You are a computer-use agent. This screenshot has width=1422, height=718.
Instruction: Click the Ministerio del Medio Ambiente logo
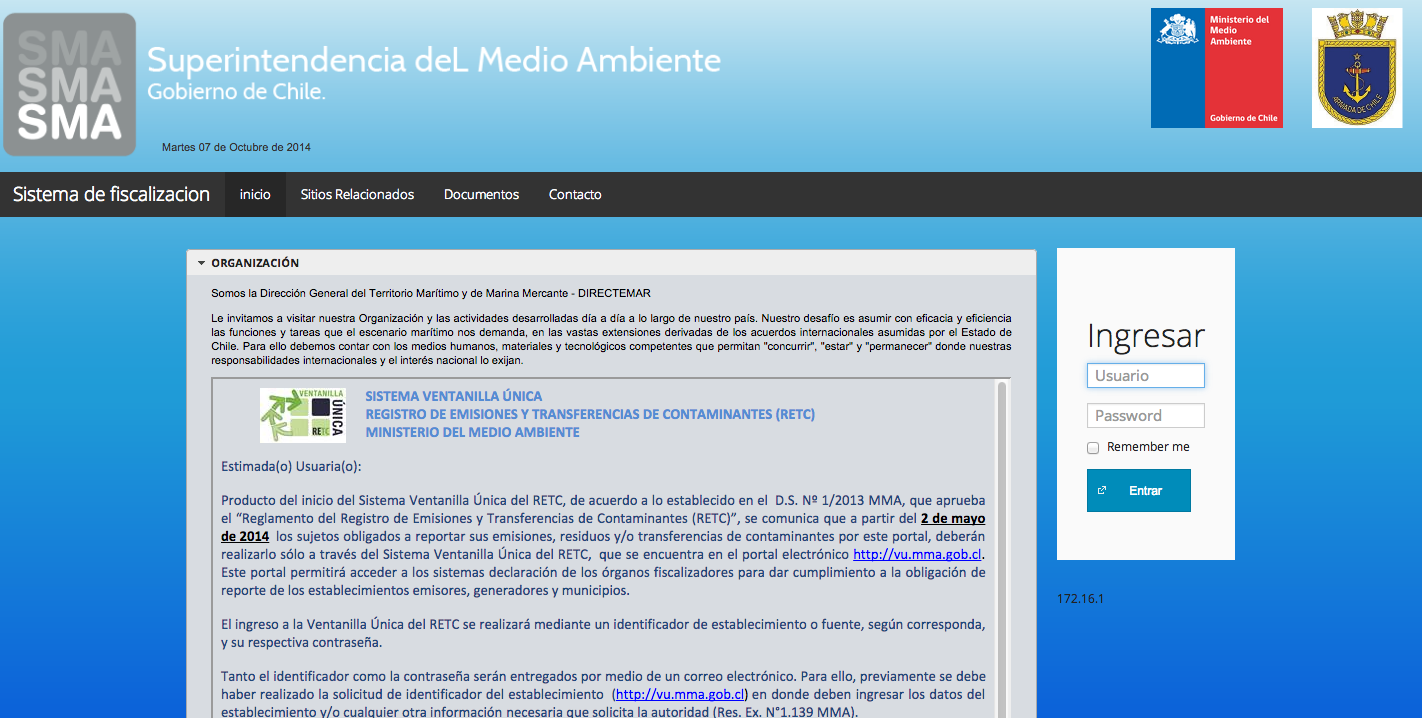coord(1216,68)
